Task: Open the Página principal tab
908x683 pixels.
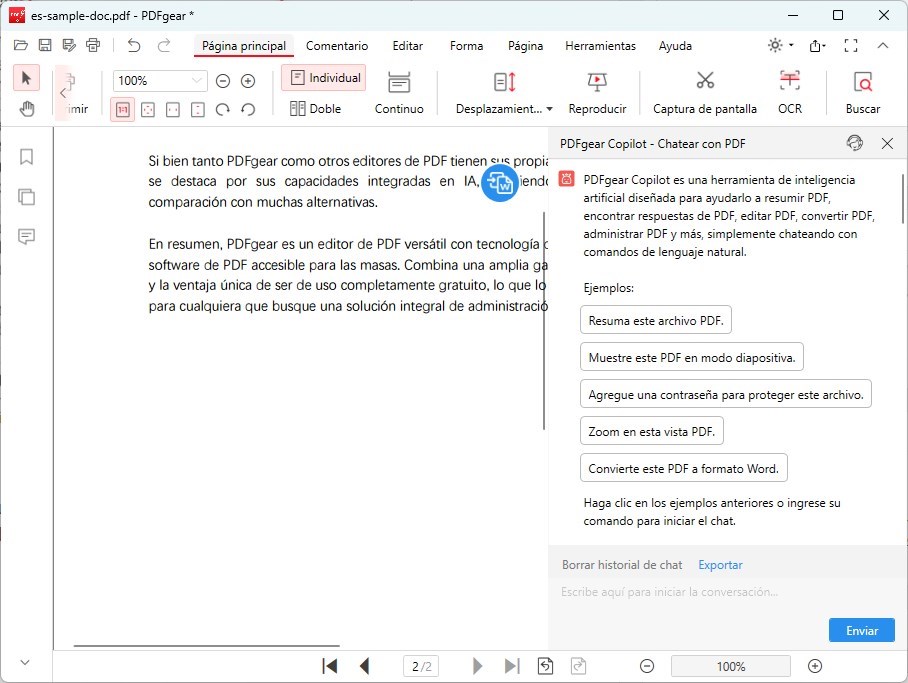Action: click(x=244, y=46)
